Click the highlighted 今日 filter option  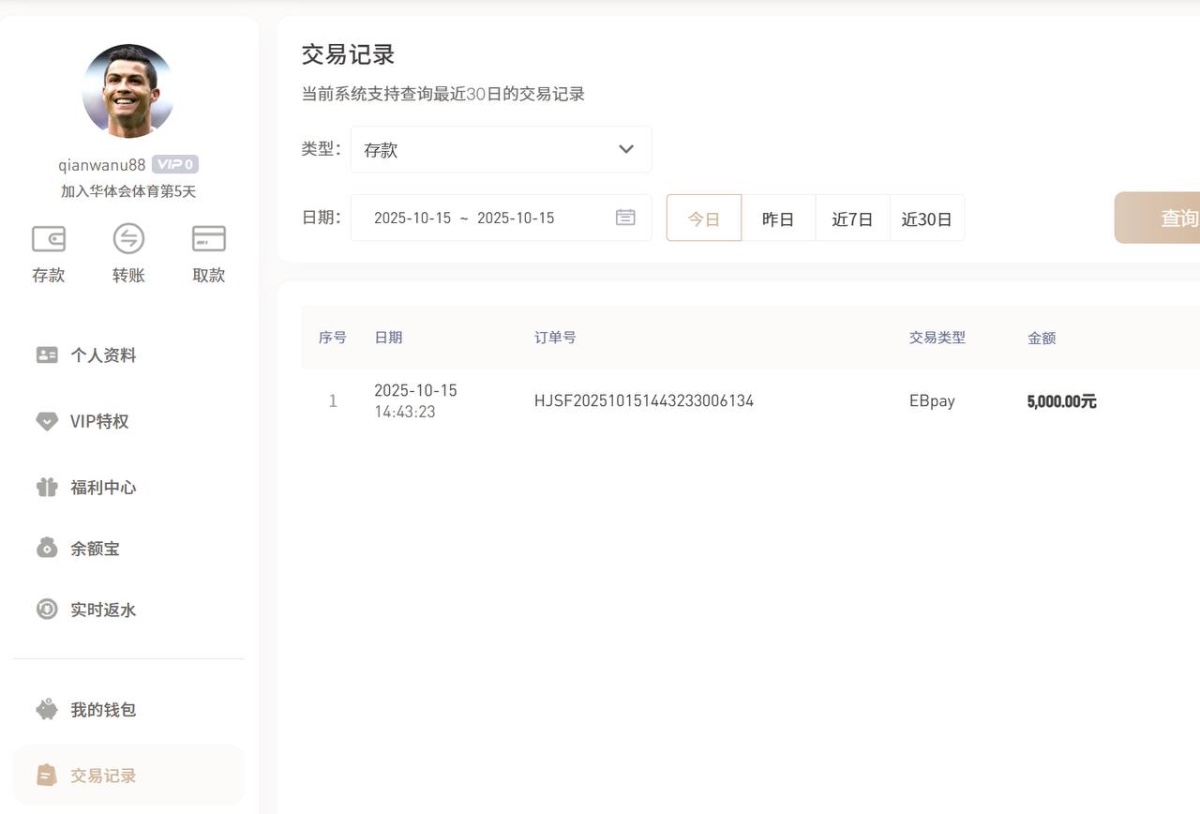tap(704, 217)
